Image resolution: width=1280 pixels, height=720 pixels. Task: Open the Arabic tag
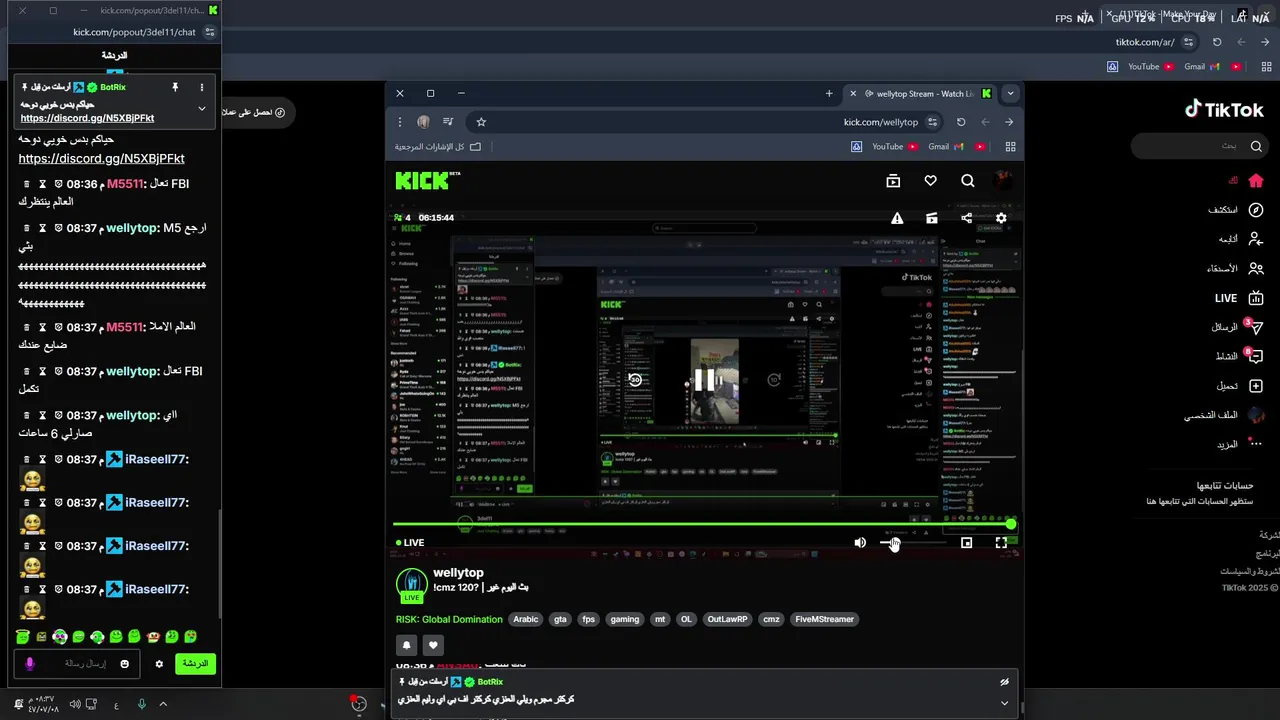(x=525, y=619)
